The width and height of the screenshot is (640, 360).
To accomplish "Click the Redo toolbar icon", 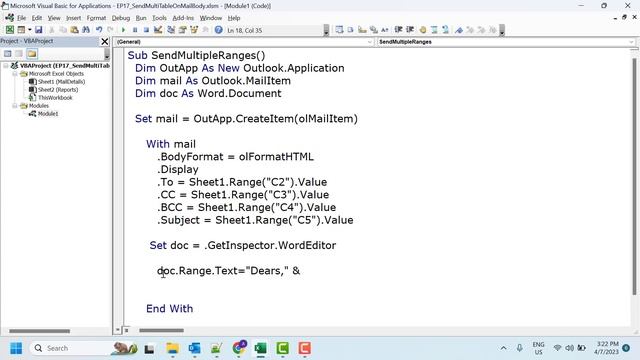I will [110, 30].
